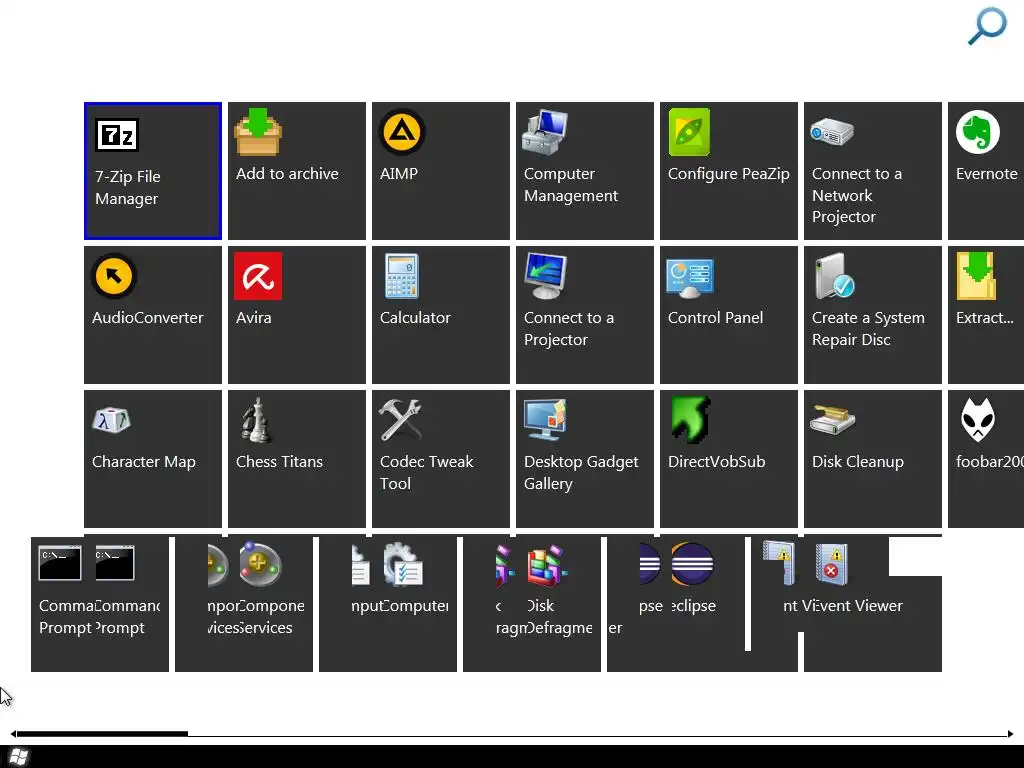Click the Control Panel label
Viewport: 1024px width, 768px height.
pos(715,318)
